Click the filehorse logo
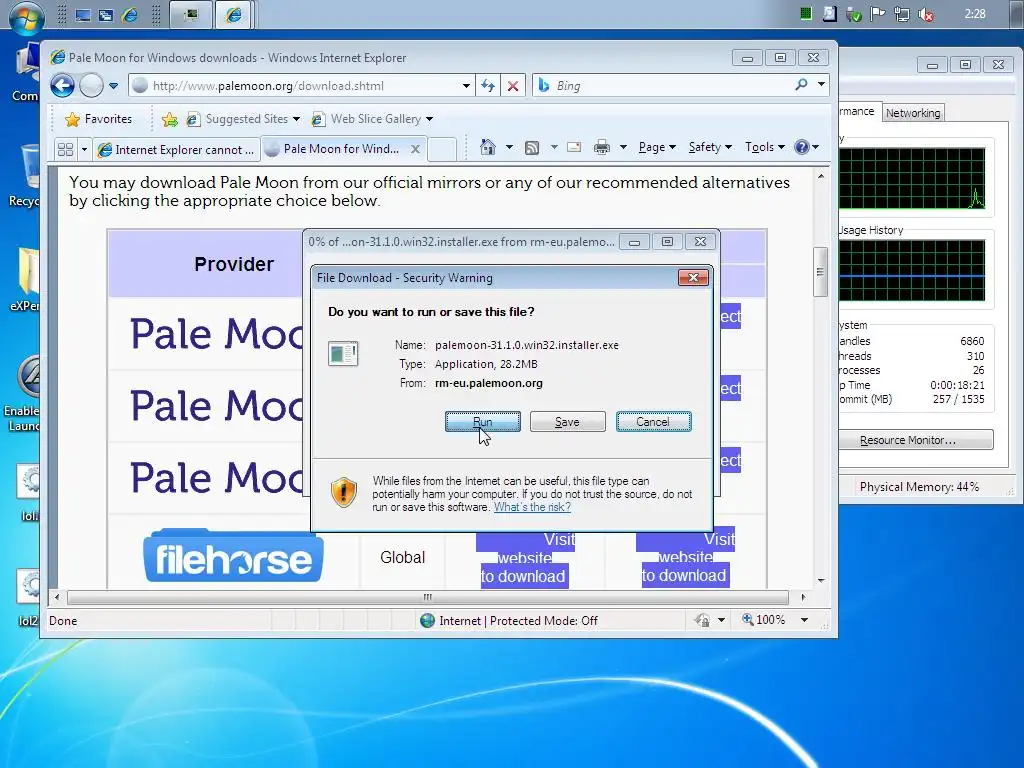The height and width of the screenshot is (768, 1024). click(233, 556)
